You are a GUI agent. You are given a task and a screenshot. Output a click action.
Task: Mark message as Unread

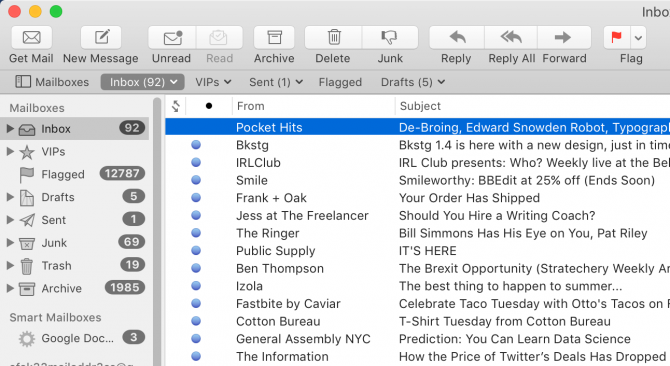click(x=172, y=38)
